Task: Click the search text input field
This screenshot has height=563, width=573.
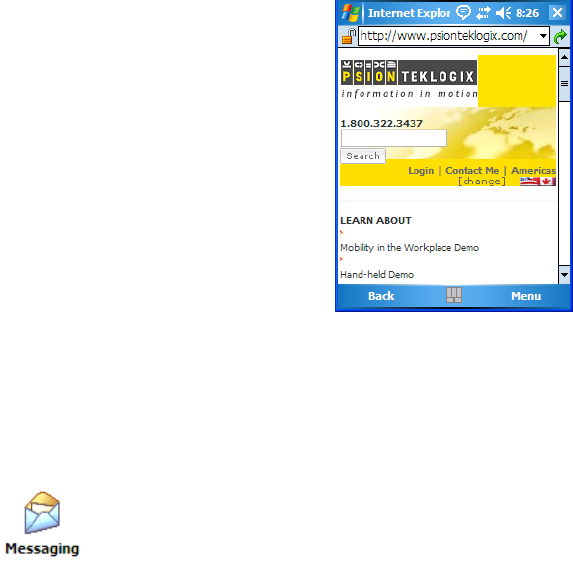Action: [394, 138]
